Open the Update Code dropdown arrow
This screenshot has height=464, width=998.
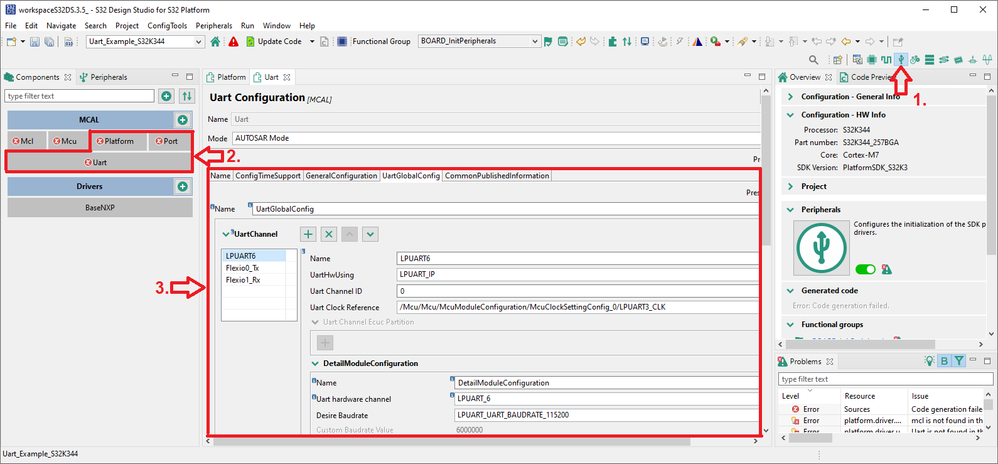point(312,41)
